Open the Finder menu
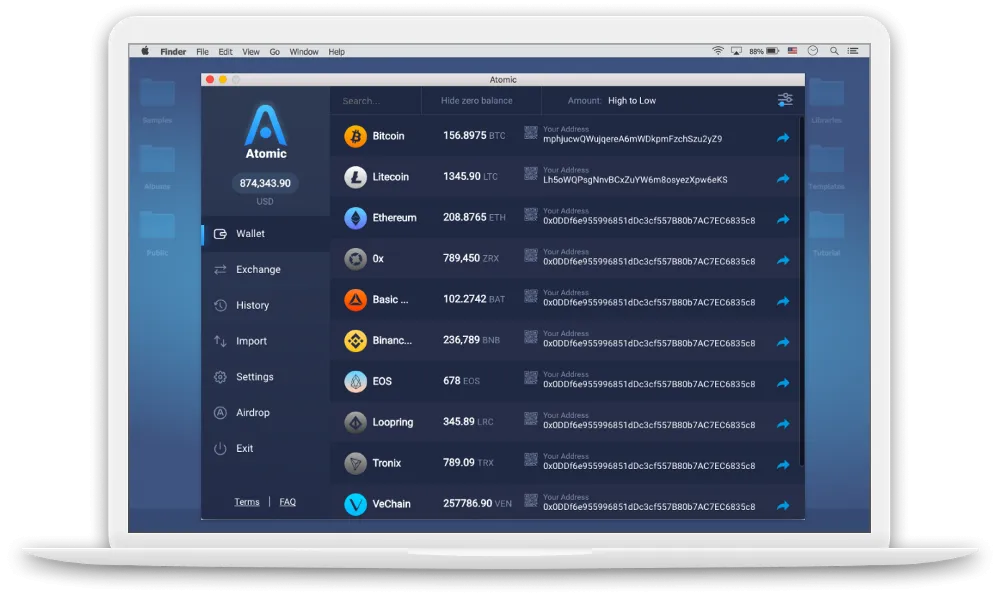The image size is (1000, 596). coord(173,52)
